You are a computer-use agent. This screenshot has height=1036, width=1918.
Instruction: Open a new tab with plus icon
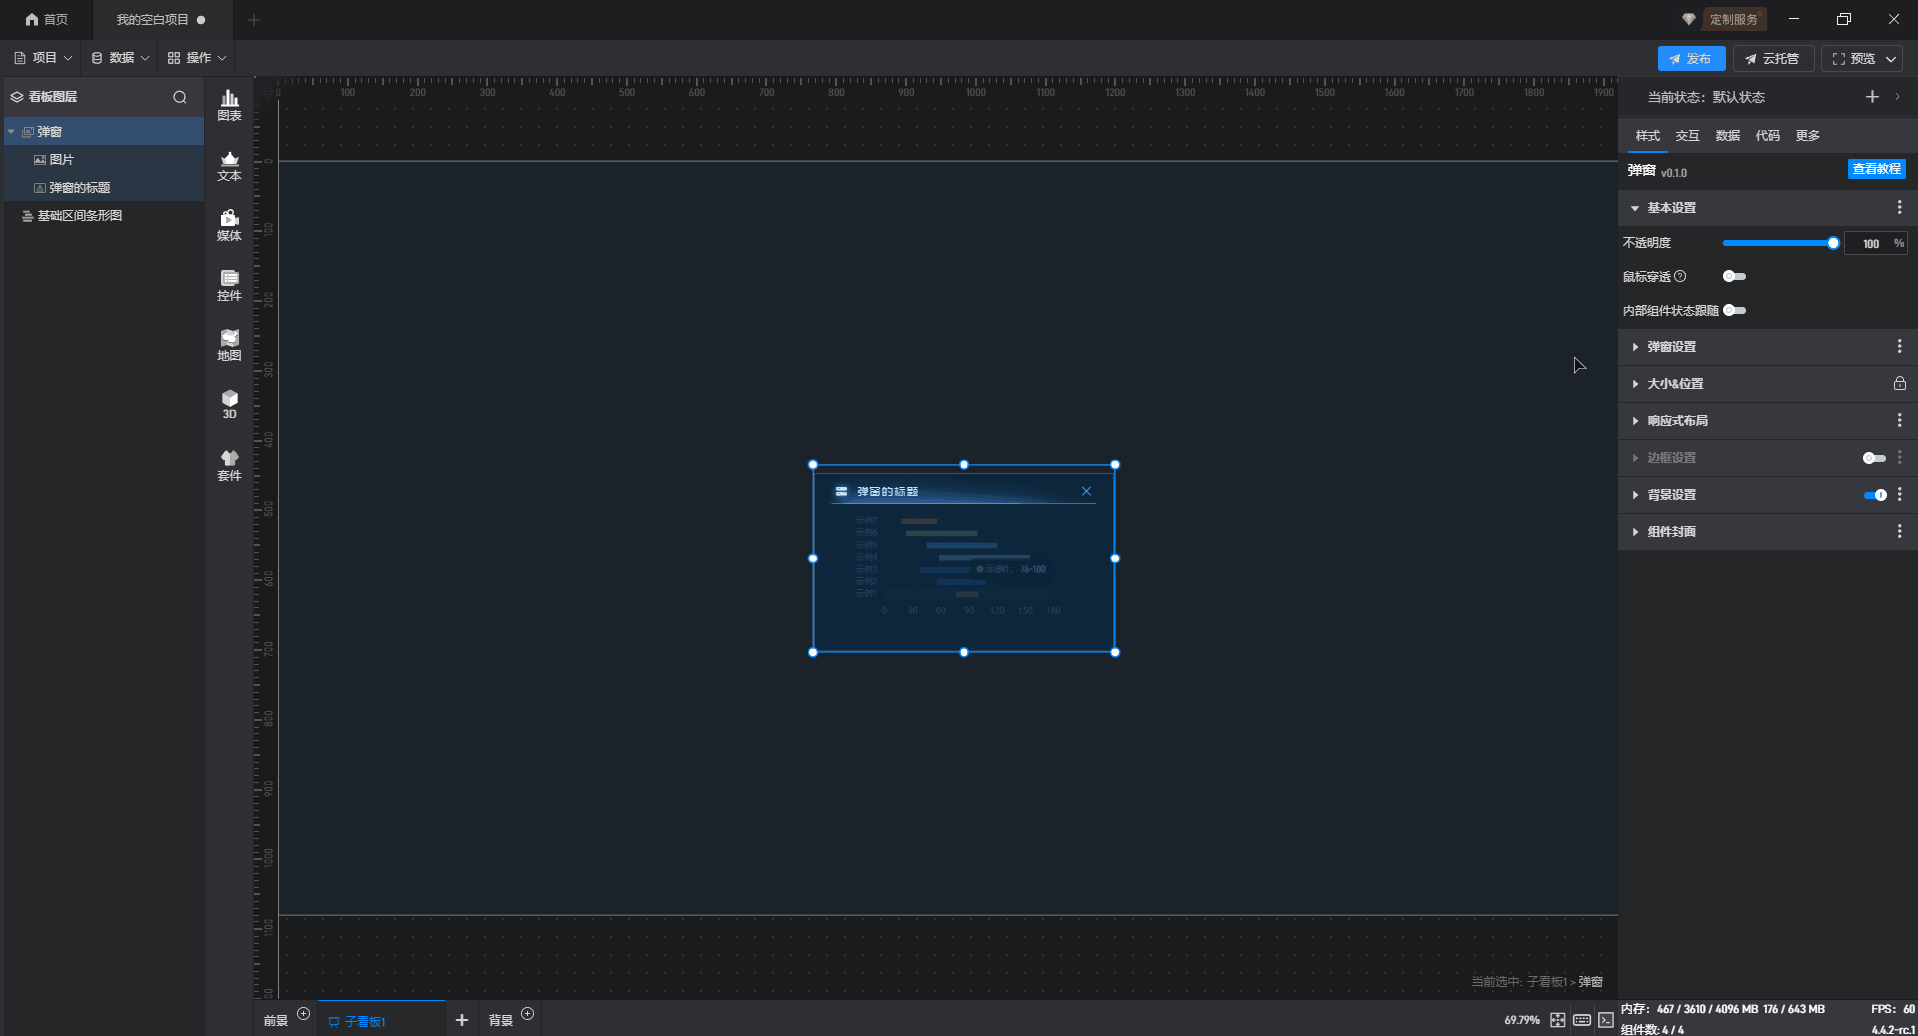pos(254,20)
